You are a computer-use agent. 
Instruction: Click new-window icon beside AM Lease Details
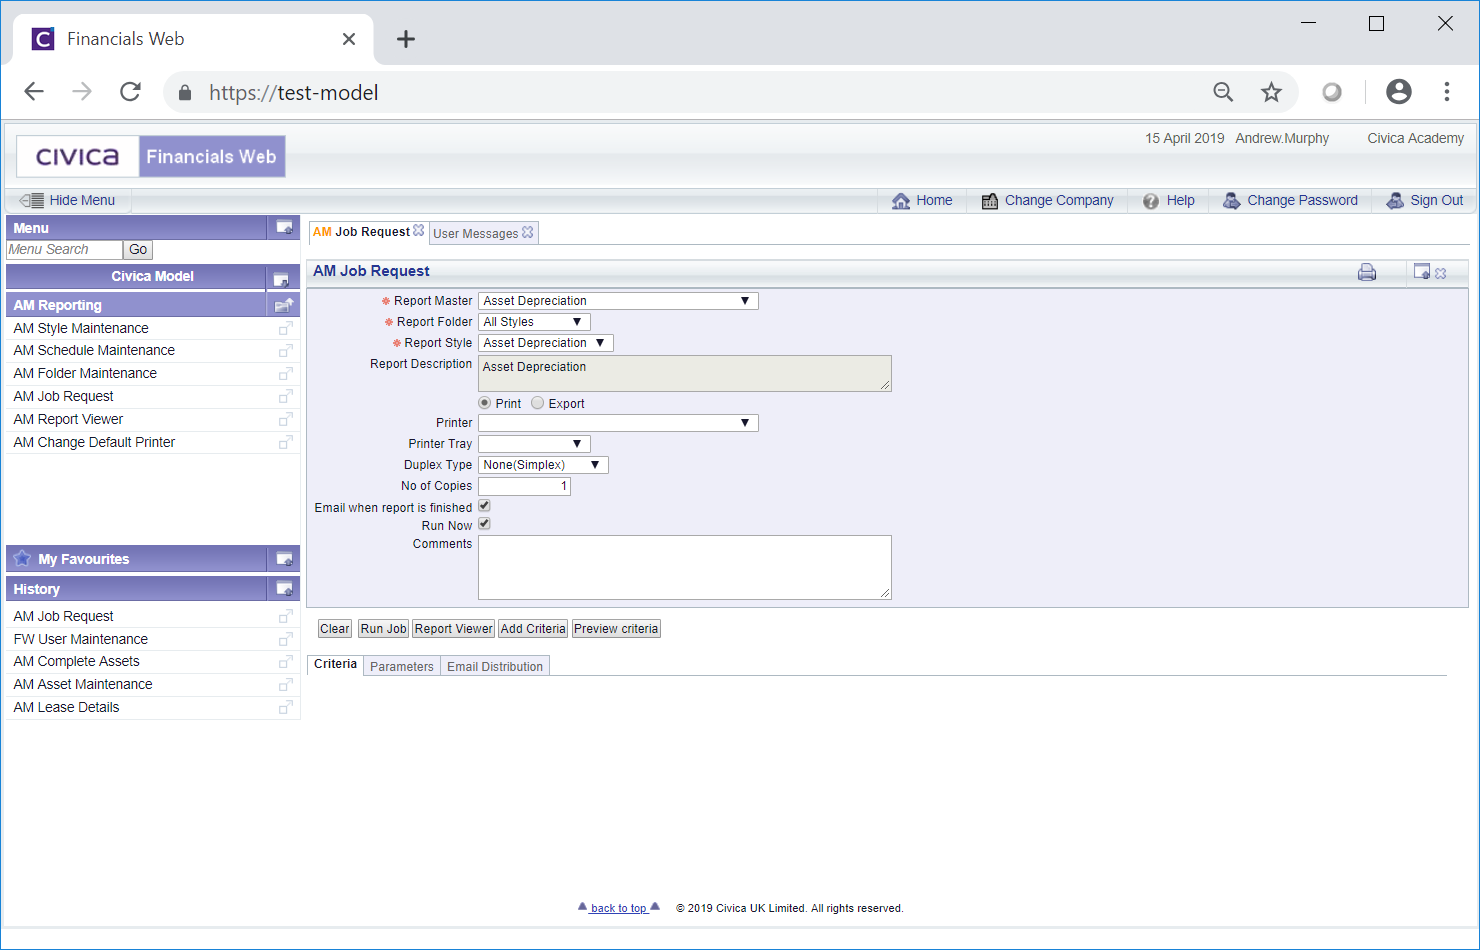click(x=285, y=707)
